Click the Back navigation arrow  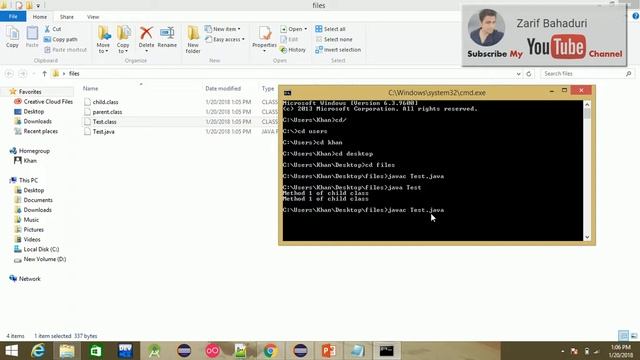click(9, 73)
